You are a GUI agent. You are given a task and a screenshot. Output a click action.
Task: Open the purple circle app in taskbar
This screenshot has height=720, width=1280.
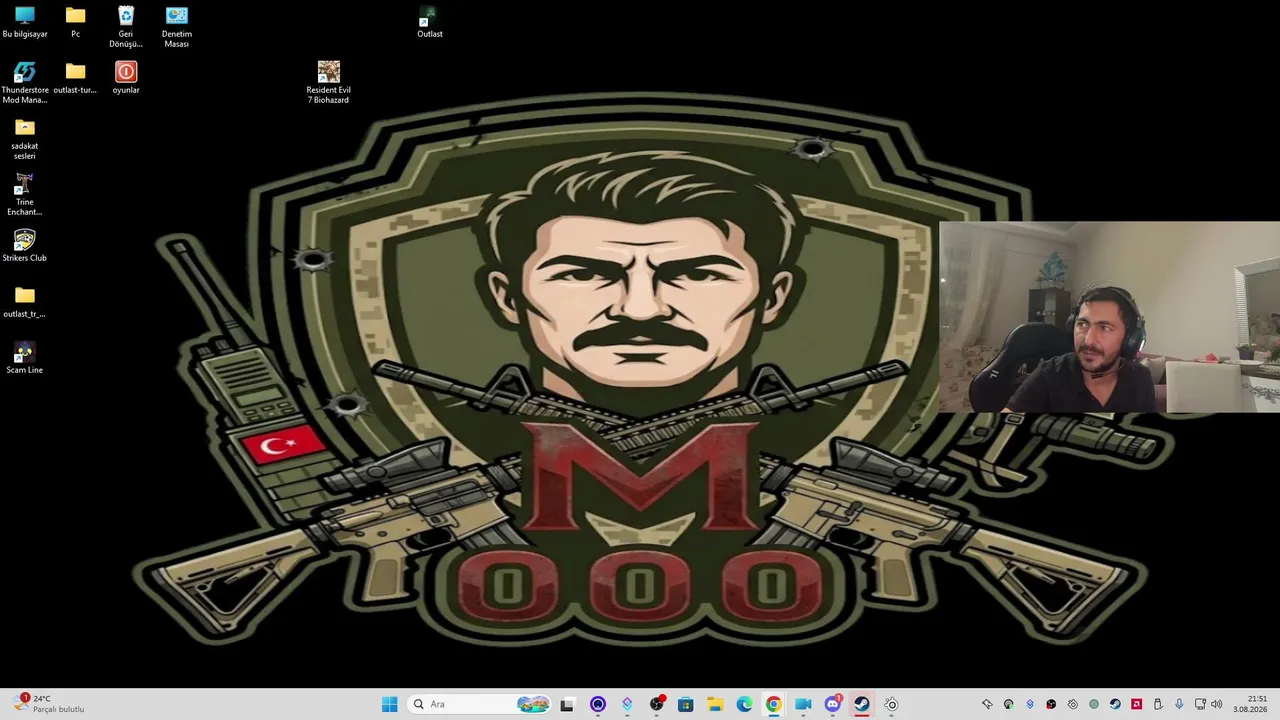tap(598, 704)
